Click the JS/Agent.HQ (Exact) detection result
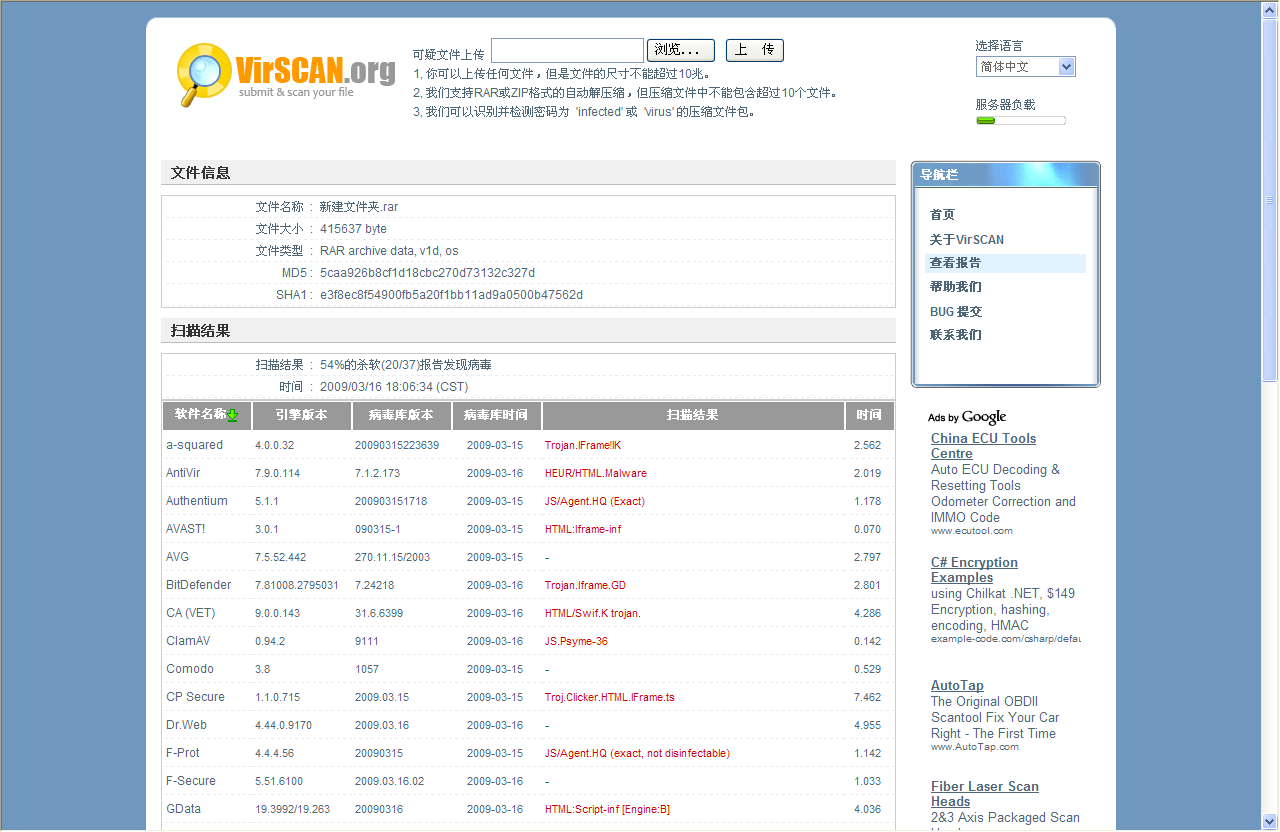Image resolution: width=1280 pixels, height=832 pixels. [x=595, y=501]
